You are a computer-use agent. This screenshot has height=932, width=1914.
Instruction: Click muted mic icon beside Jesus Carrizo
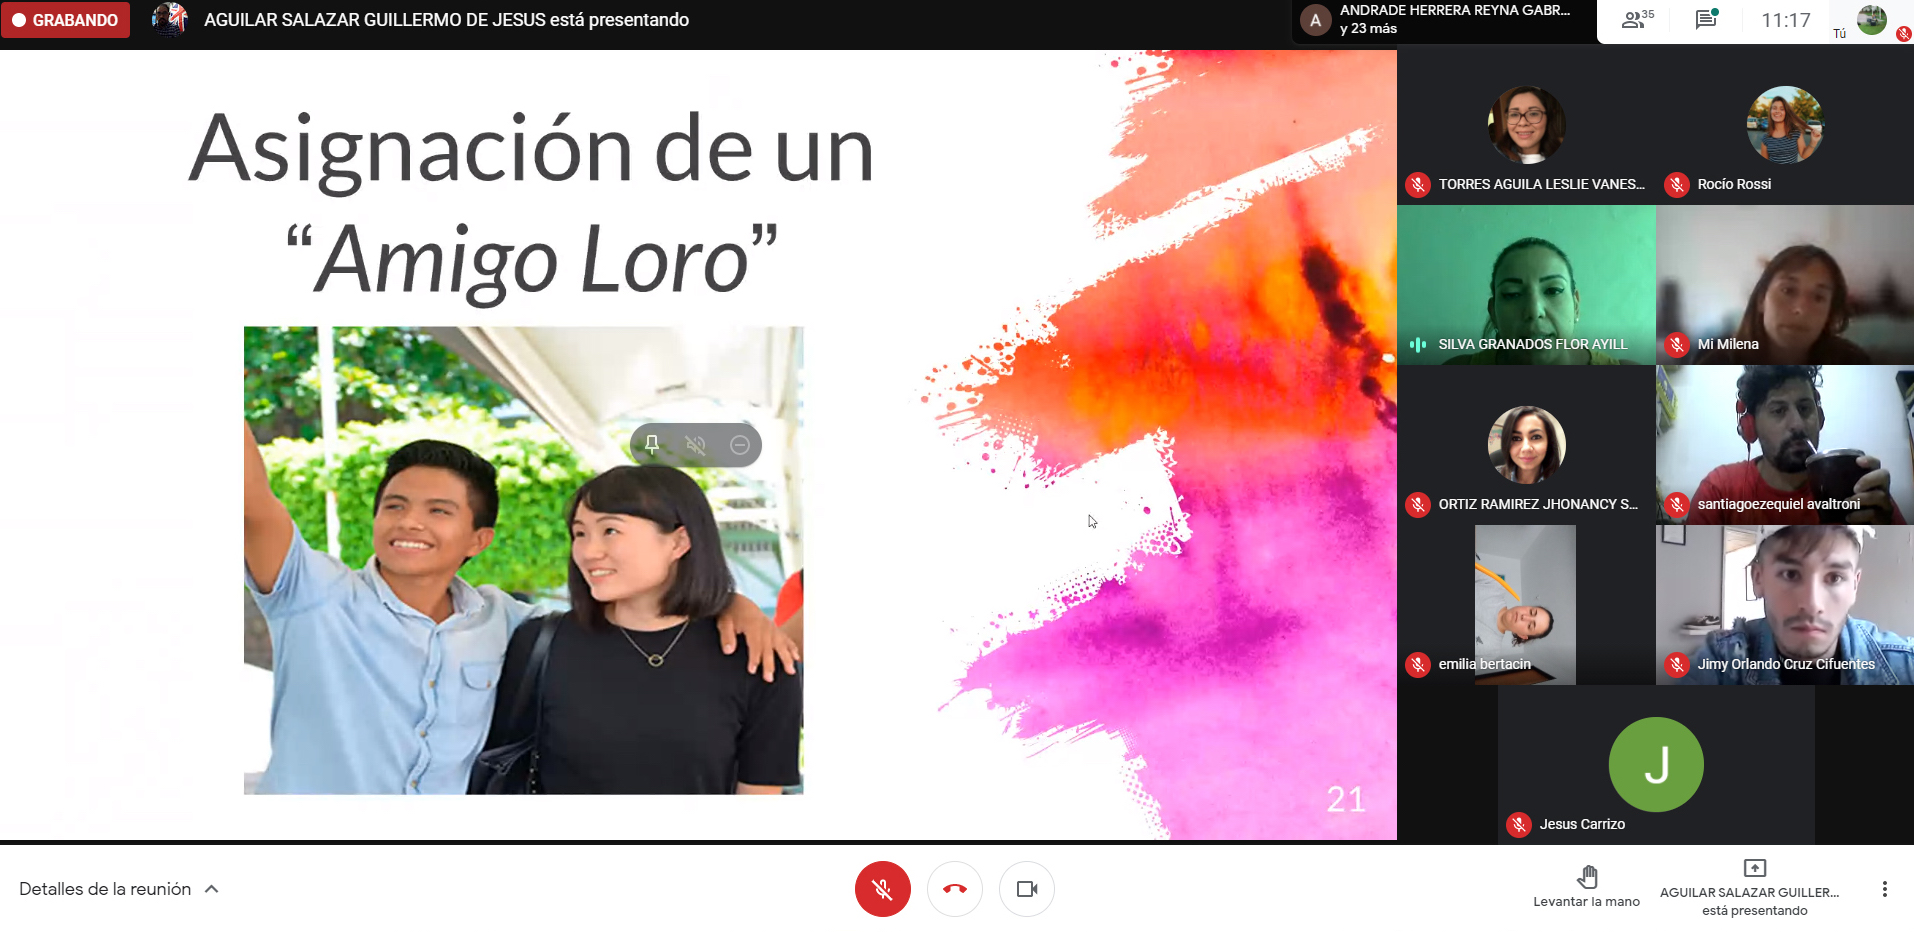(x=1519, y=824)
